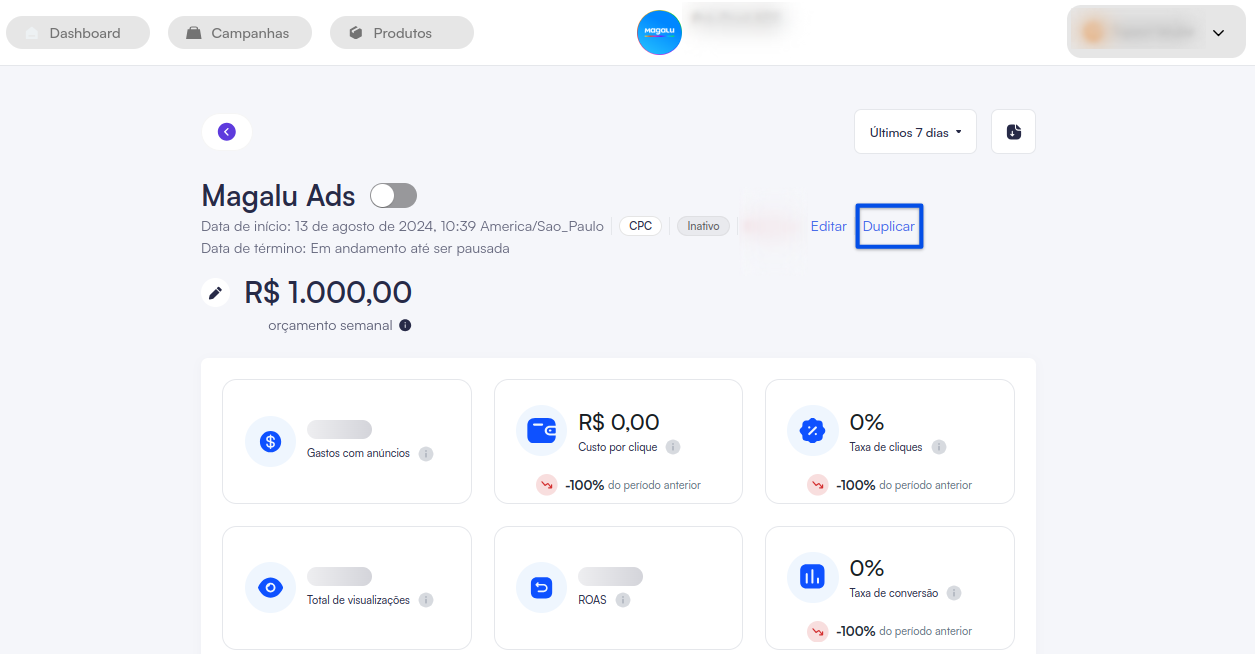
Task: Expand the user account menu chevron
Action: [1218, 33]
